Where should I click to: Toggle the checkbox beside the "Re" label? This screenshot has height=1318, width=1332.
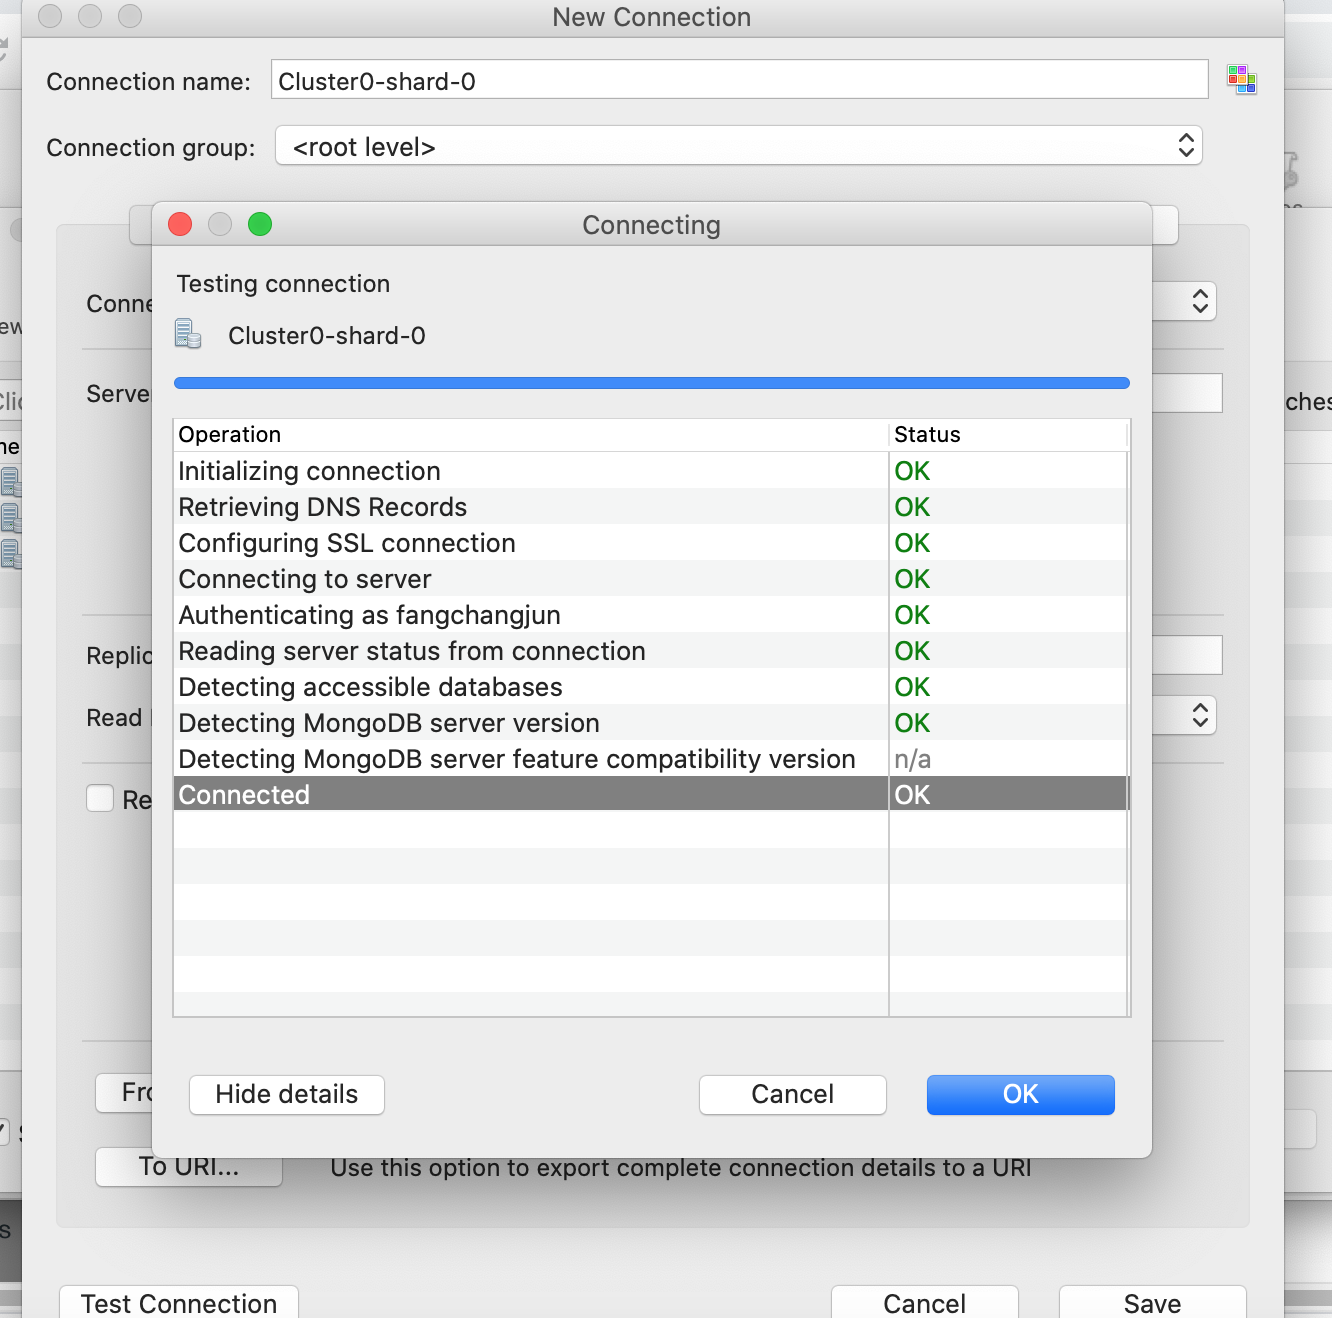(100, 798)
